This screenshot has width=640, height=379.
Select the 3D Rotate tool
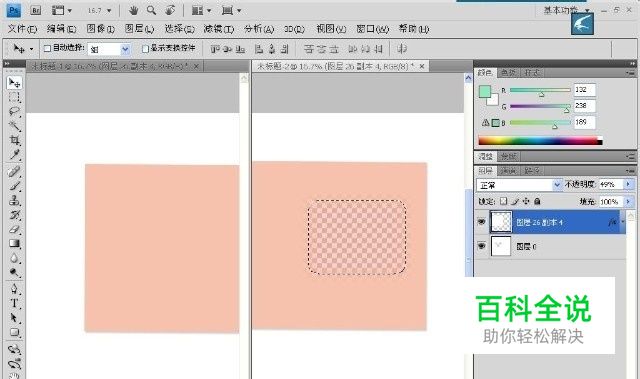pyautogui.click(x=14, y=349)
